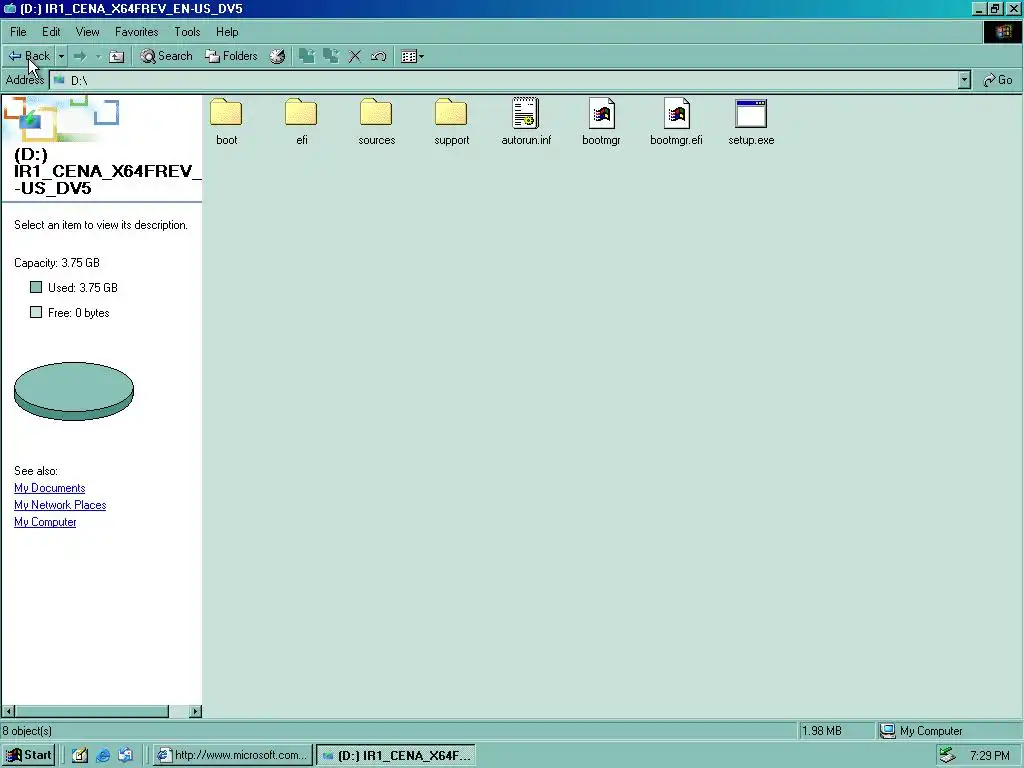The width and height of the screenshot is (1024, 768).
Task: Select the autorun.inf file
Action: (526, 122)
